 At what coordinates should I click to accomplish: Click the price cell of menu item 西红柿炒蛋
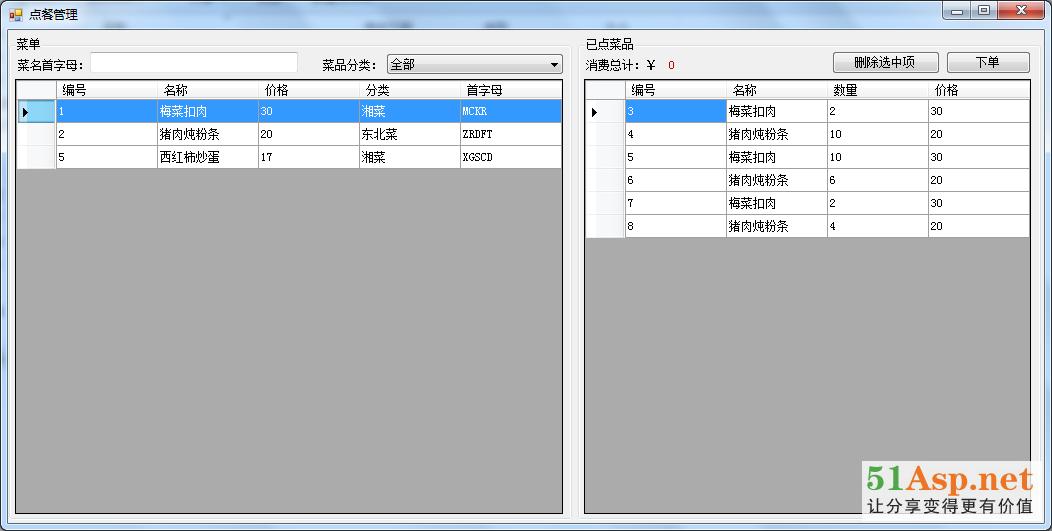click(308, 158)
